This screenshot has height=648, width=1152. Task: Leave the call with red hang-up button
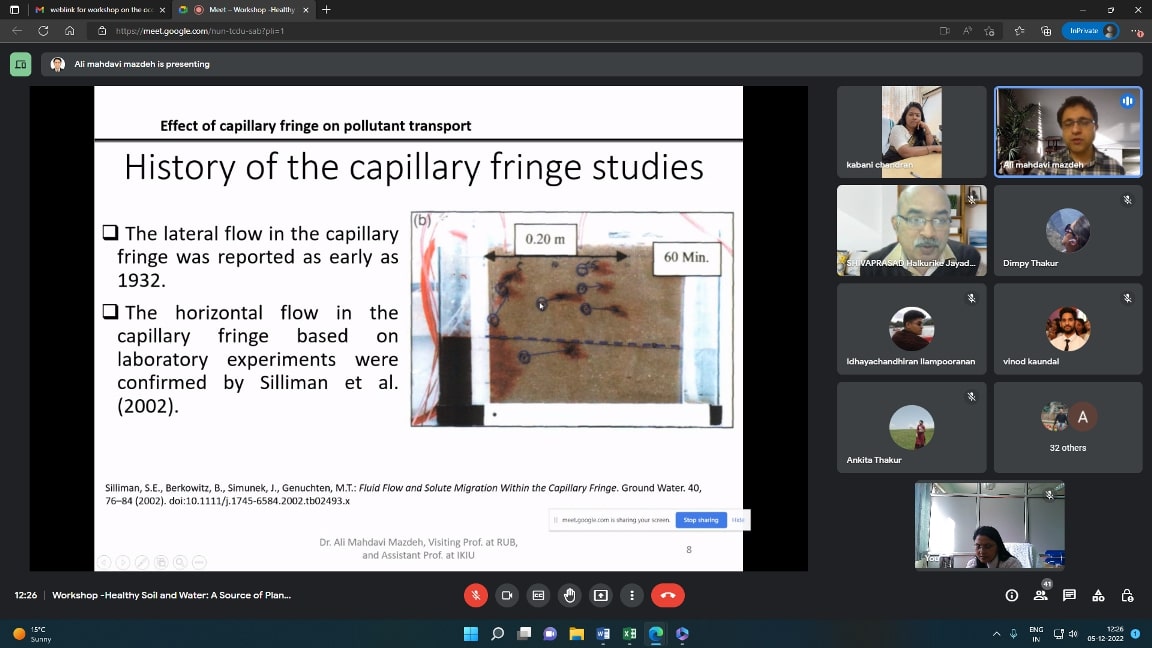point(667,595)
